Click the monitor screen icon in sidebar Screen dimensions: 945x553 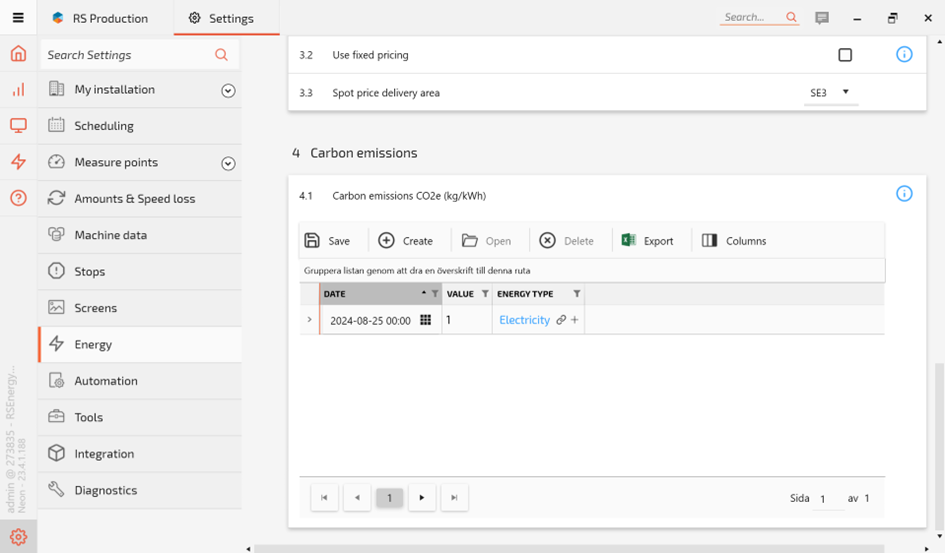tap(18, 126)
